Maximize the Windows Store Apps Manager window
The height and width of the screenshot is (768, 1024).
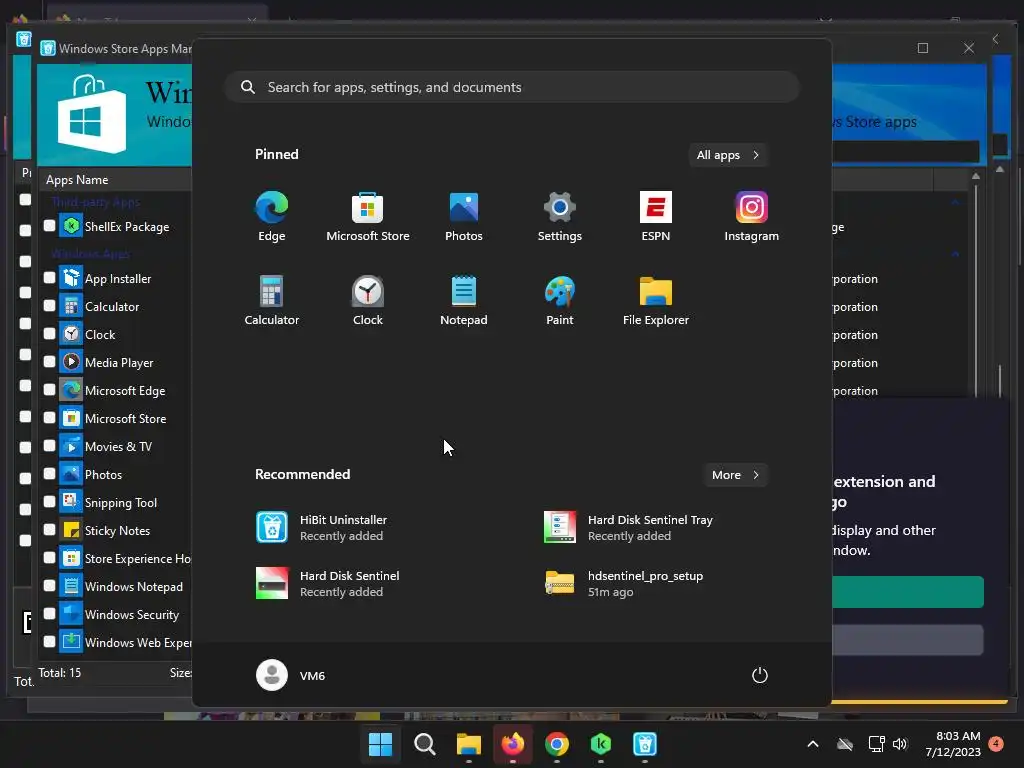pos(923,48)
